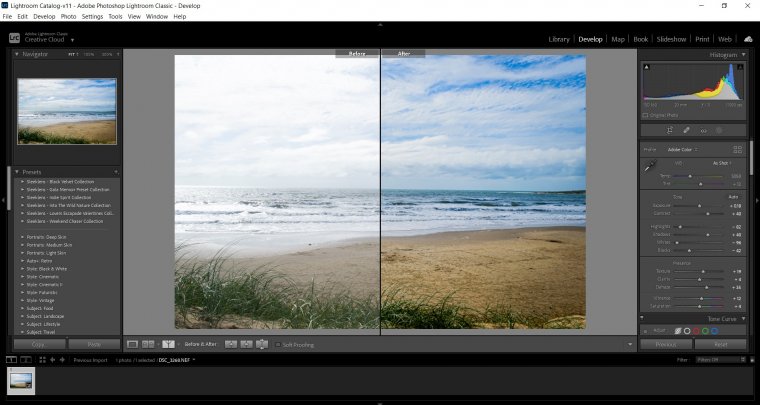Add a new preset with plus icon

tap(116, 172)
